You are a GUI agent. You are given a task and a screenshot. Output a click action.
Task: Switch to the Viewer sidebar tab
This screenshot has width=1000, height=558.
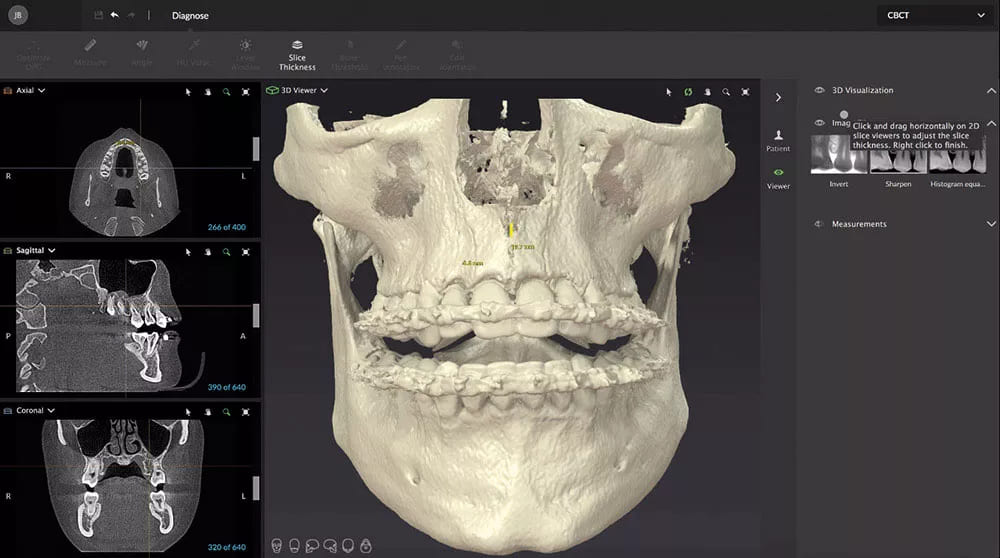point(778,178)
